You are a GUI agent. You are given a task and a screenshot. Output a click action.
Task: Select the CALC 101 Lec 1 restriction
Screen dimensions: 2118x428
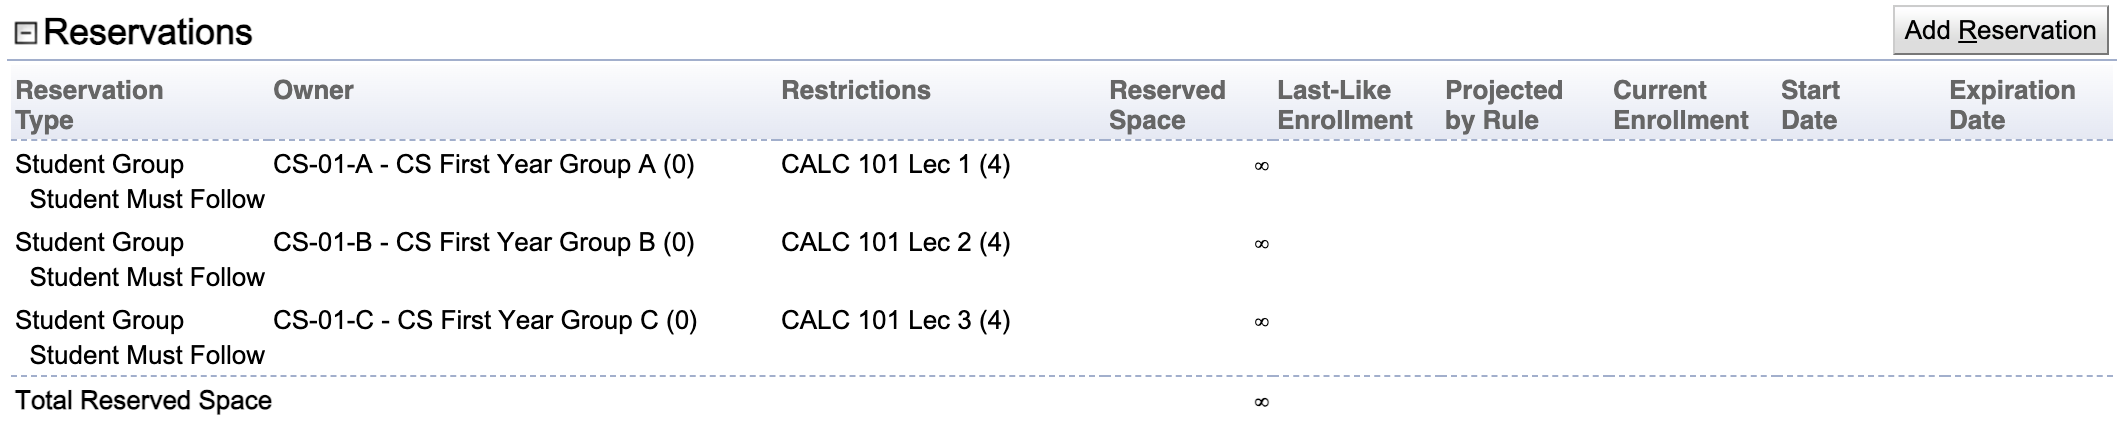895,165
